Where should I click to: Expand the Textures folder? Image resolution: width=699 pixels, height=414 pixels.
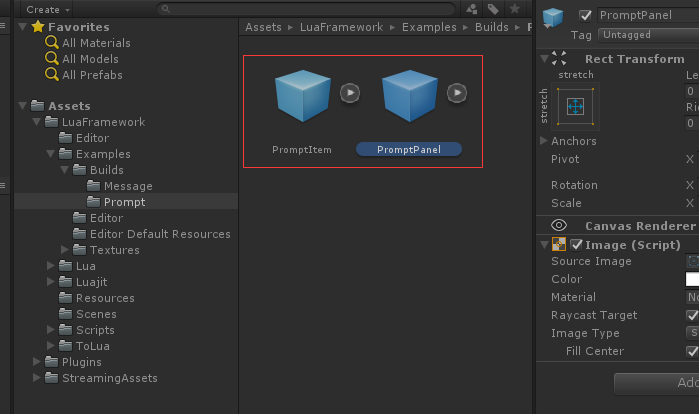[65, 250]
